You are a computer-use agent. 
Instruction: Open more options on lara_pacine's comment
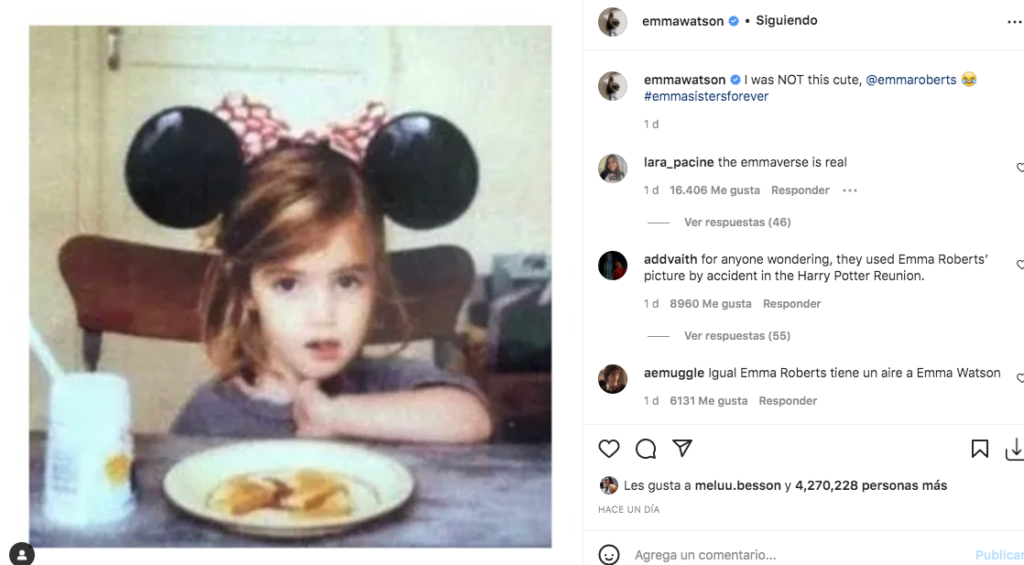tap(850, 190)
